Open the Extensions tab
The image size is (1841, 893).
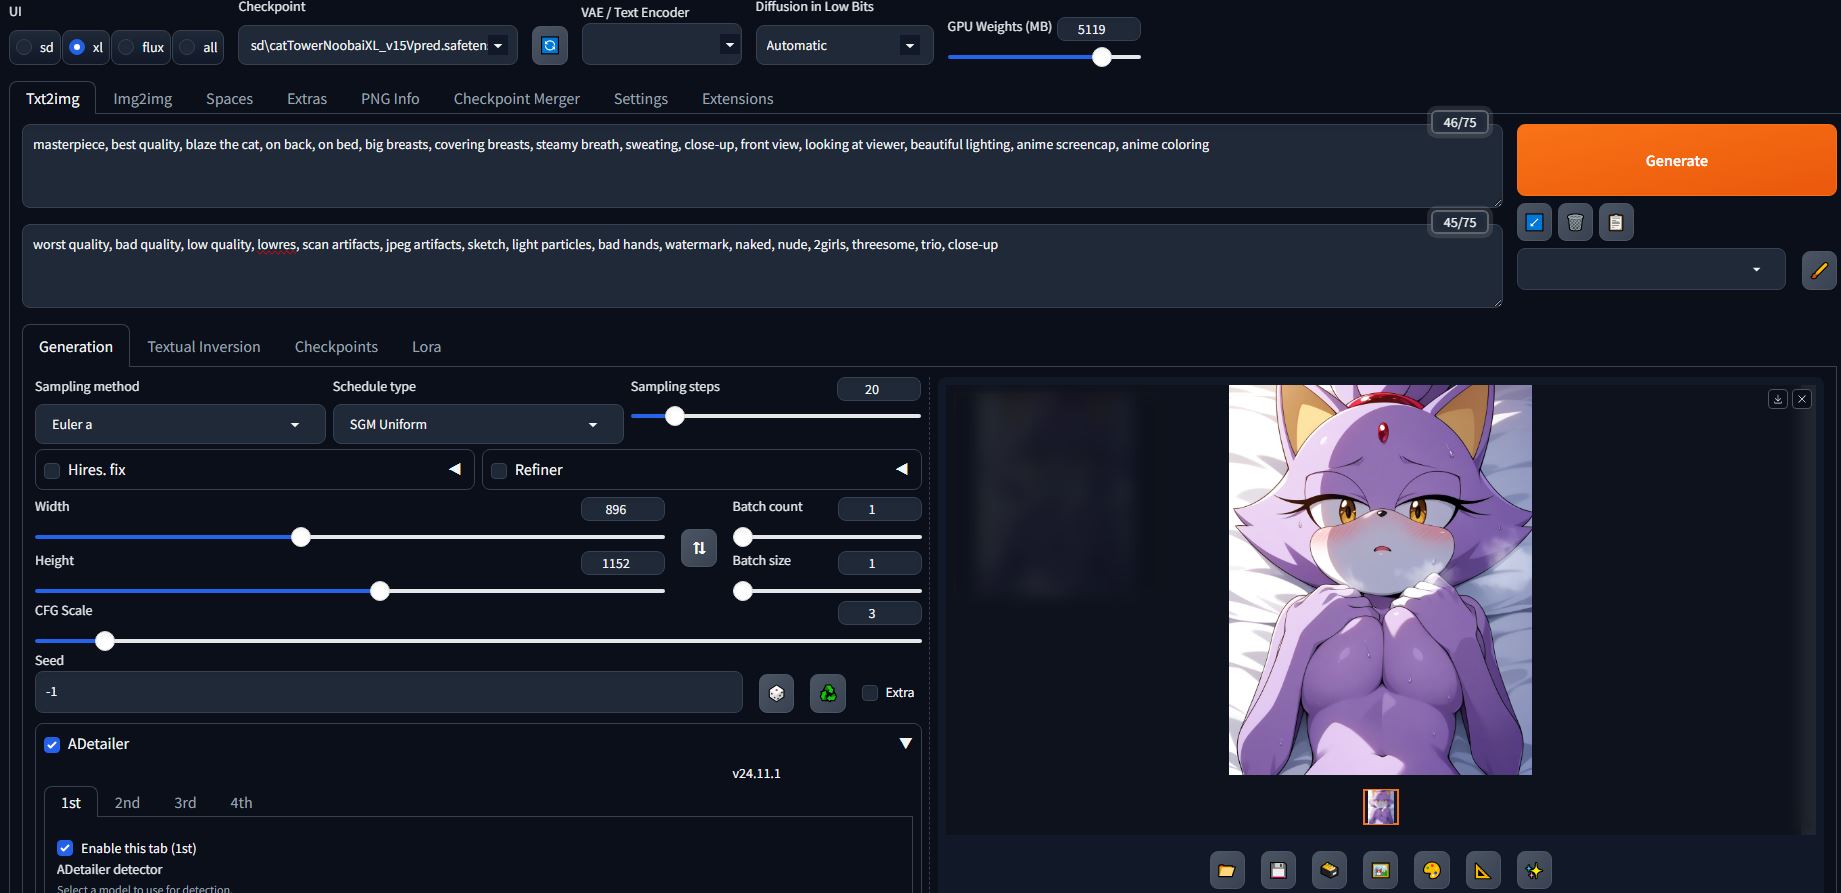pos(738,99)
